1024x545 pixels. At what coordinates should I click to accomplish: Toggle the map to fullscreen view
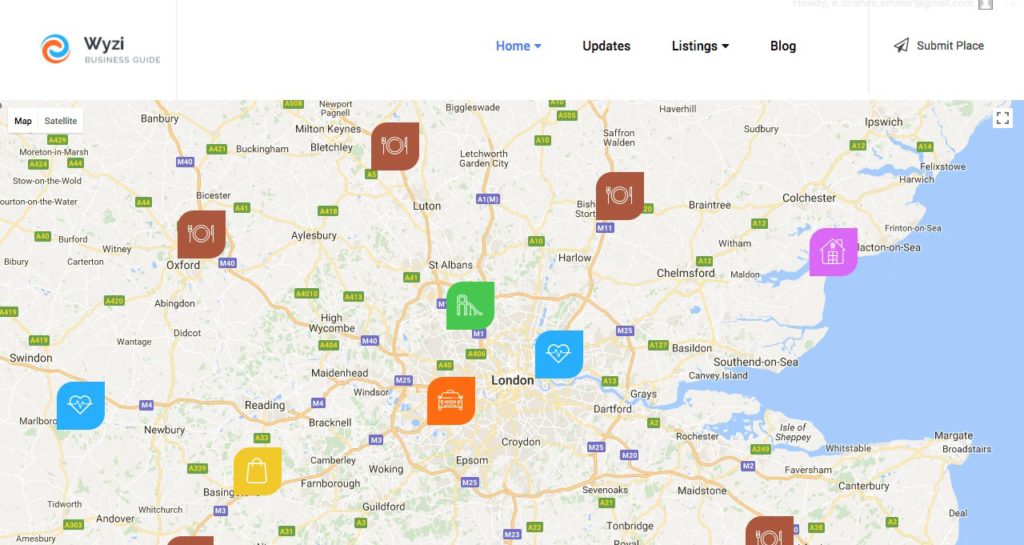point(1002,118)
